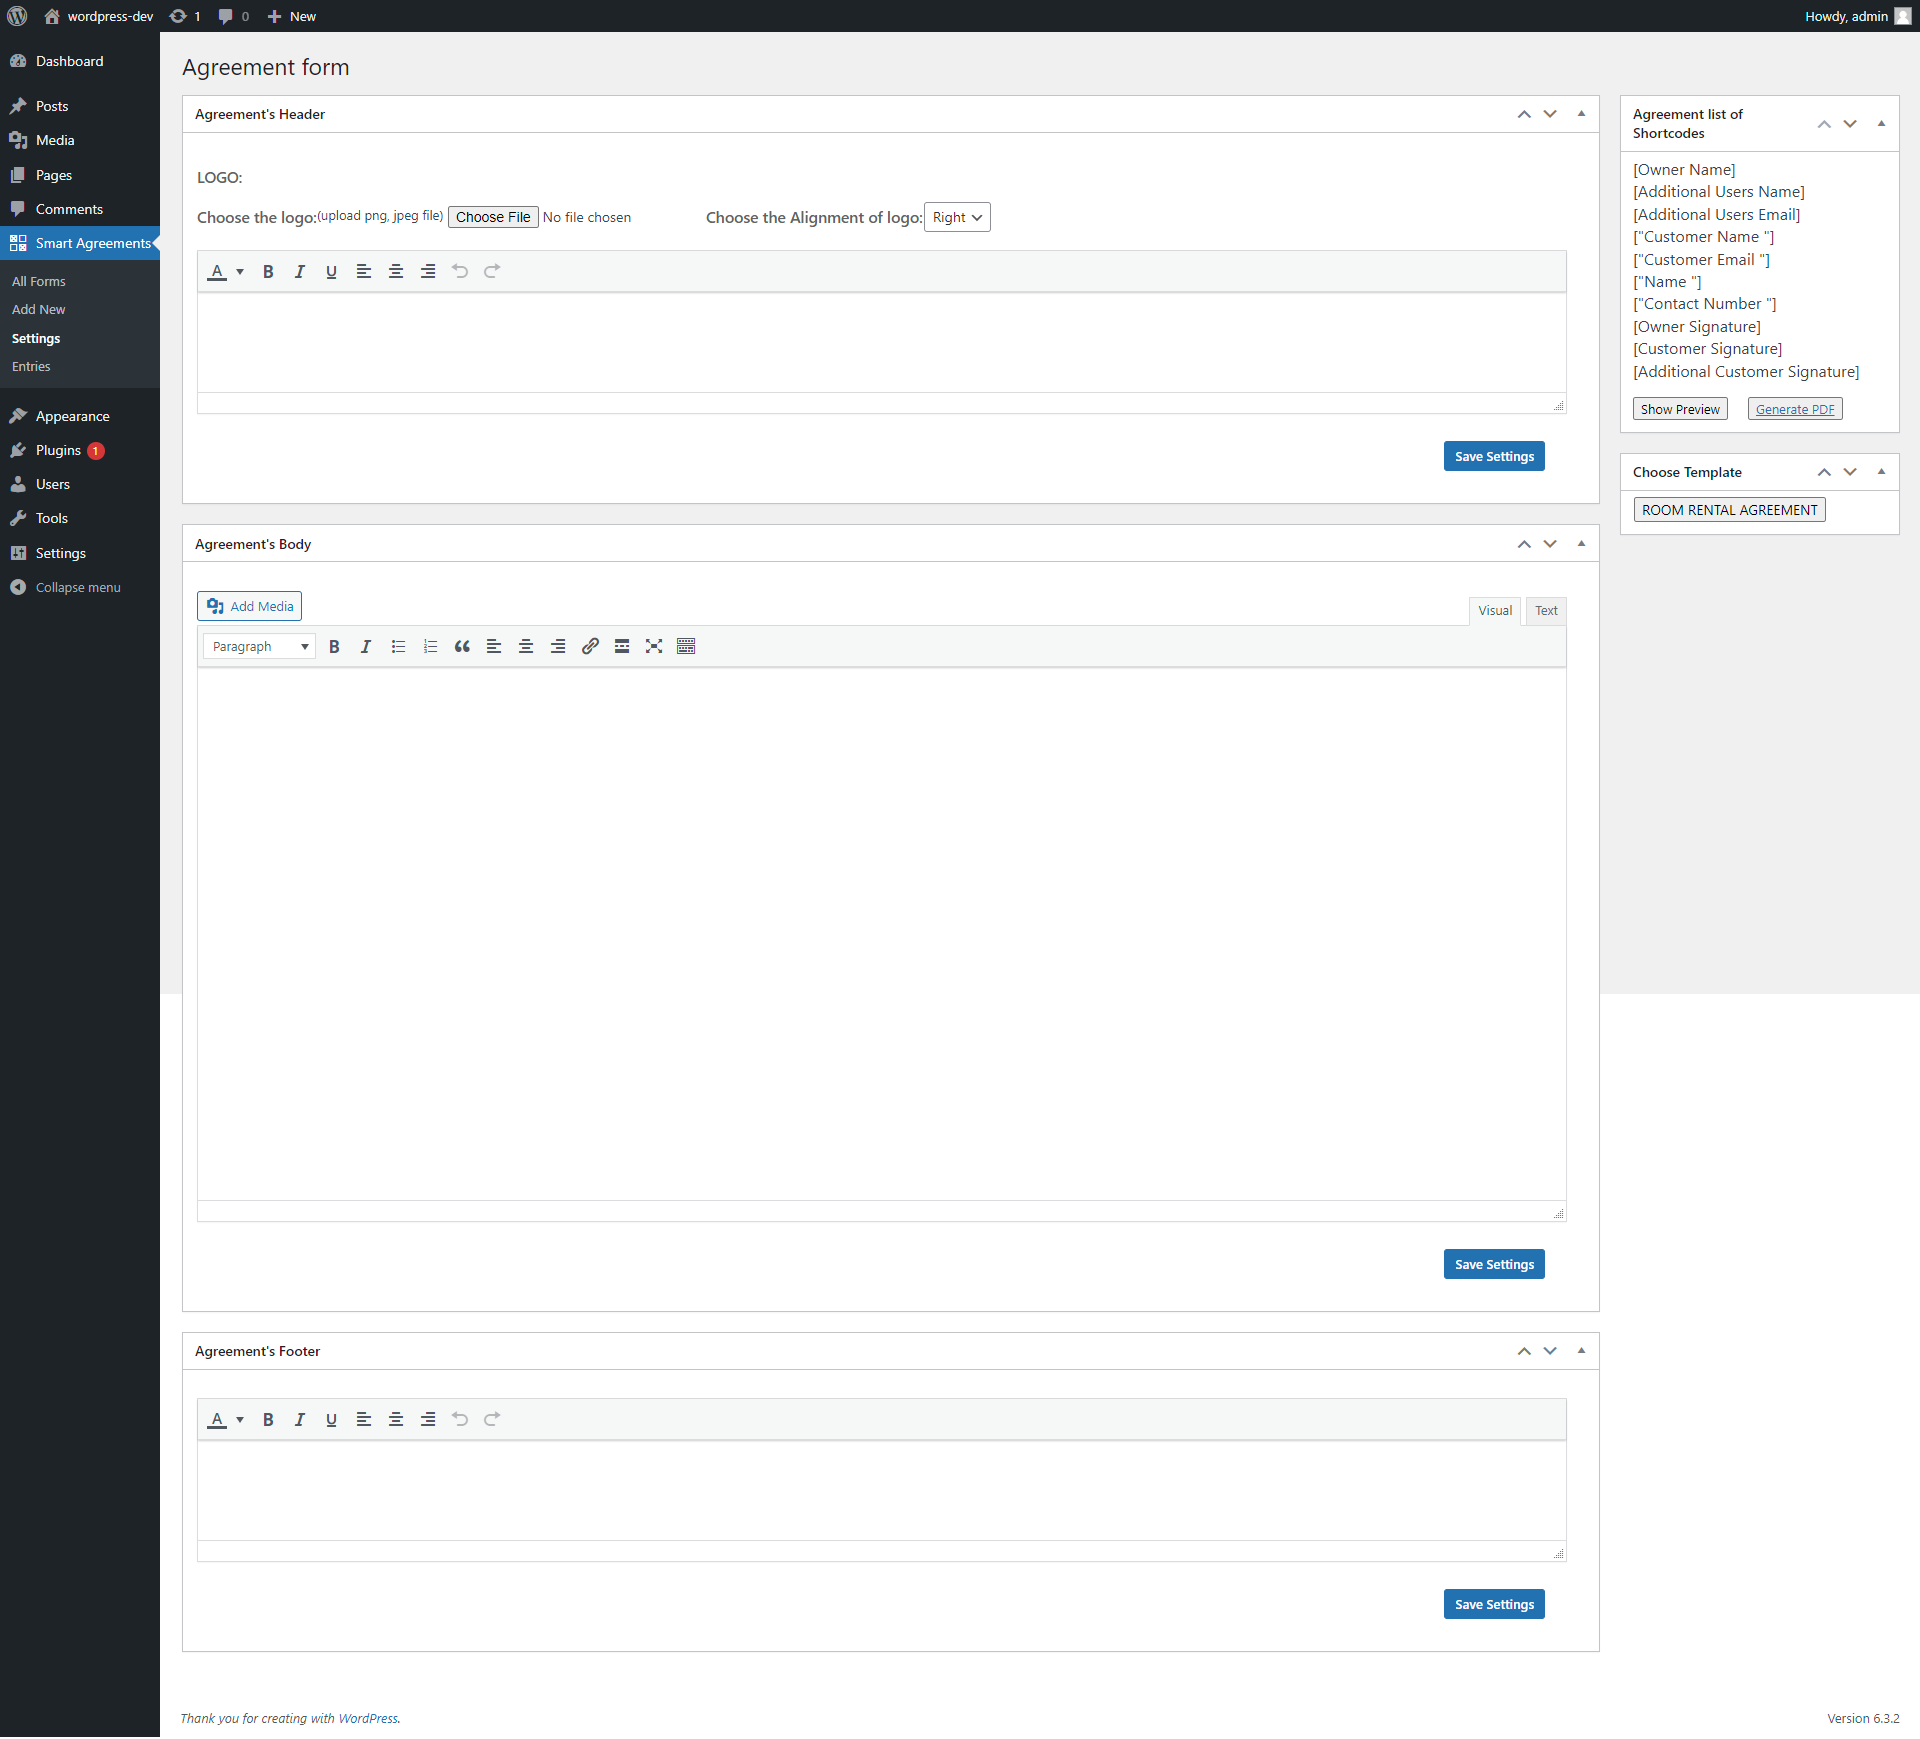
Task: Insert Read More tag in Body editor
Action: coord(622,647)
